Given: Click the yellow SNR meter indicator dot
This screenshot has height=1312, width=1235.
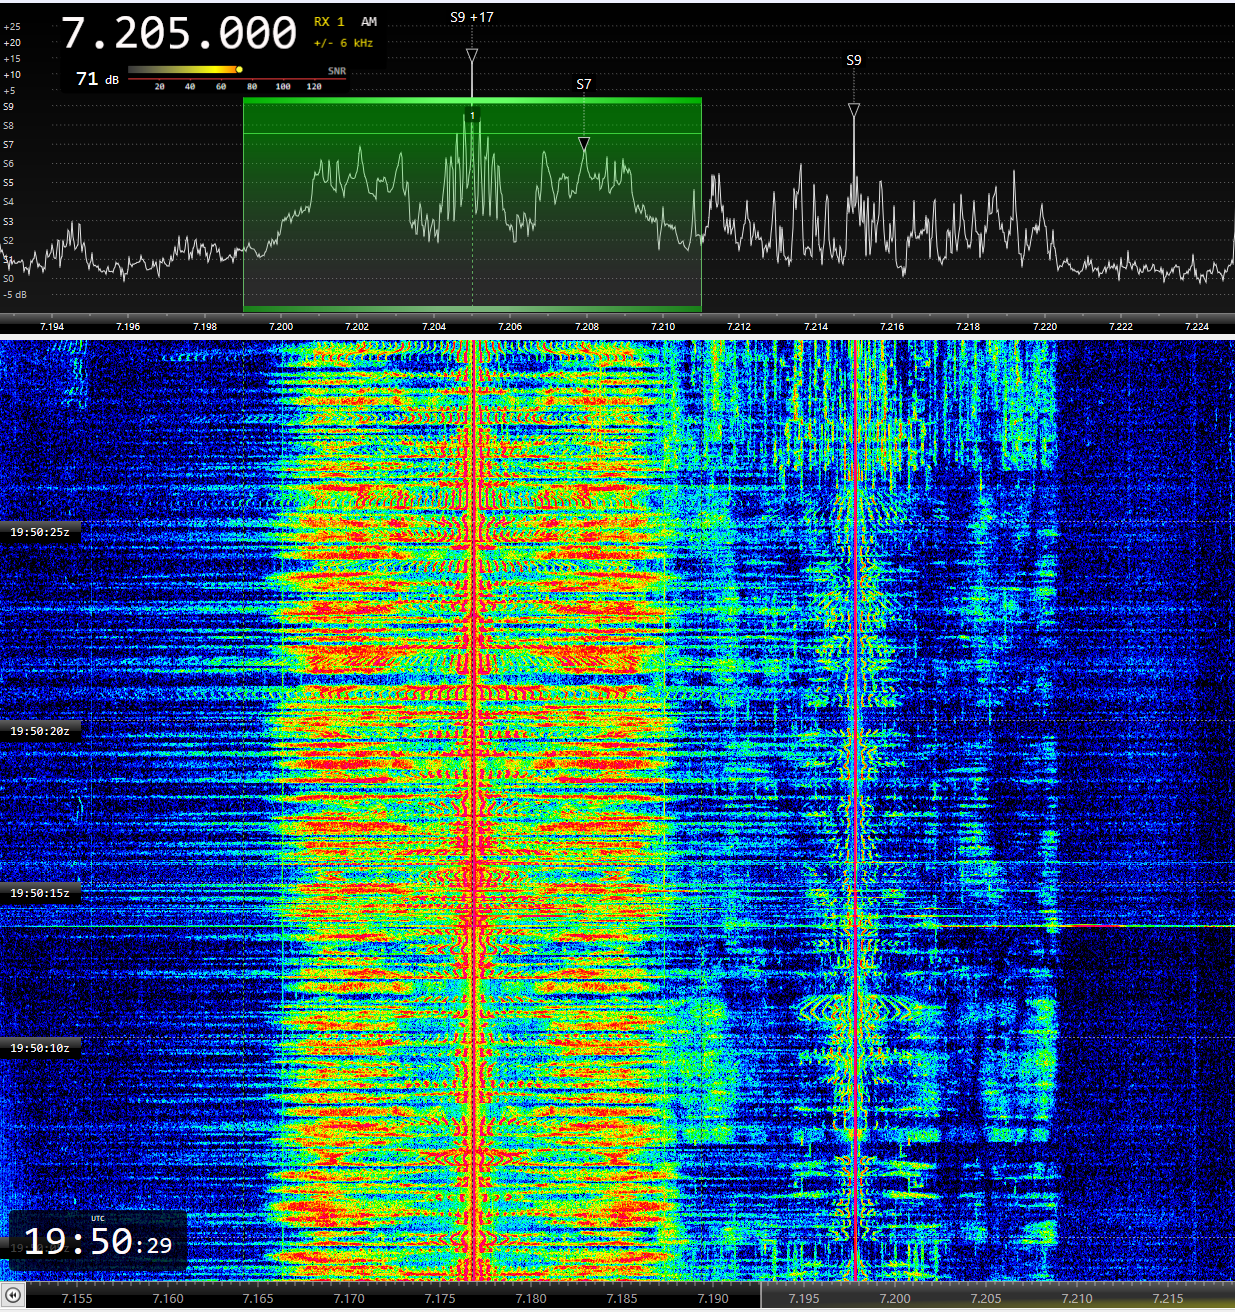Looking at the screenshot, I should click(x=239, y=70).
